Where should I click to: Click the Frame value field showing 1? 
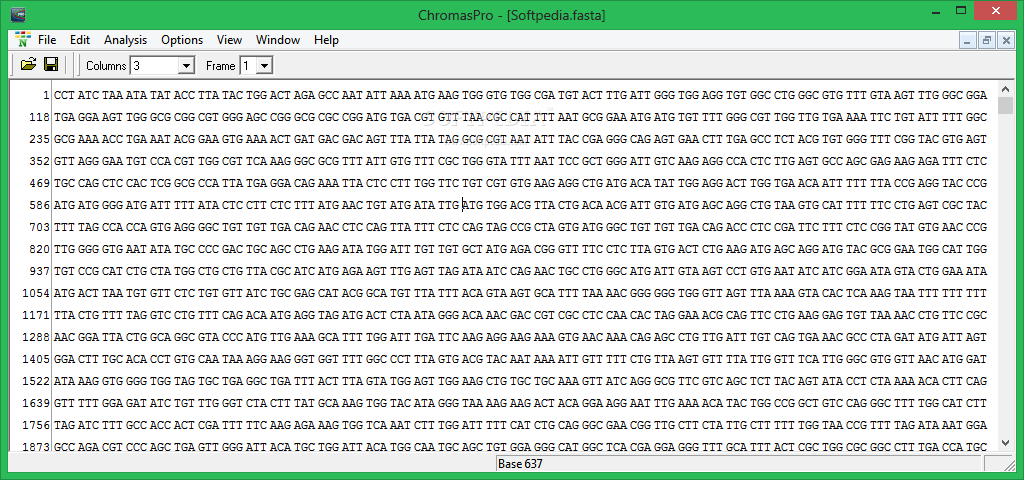[249, 65]
